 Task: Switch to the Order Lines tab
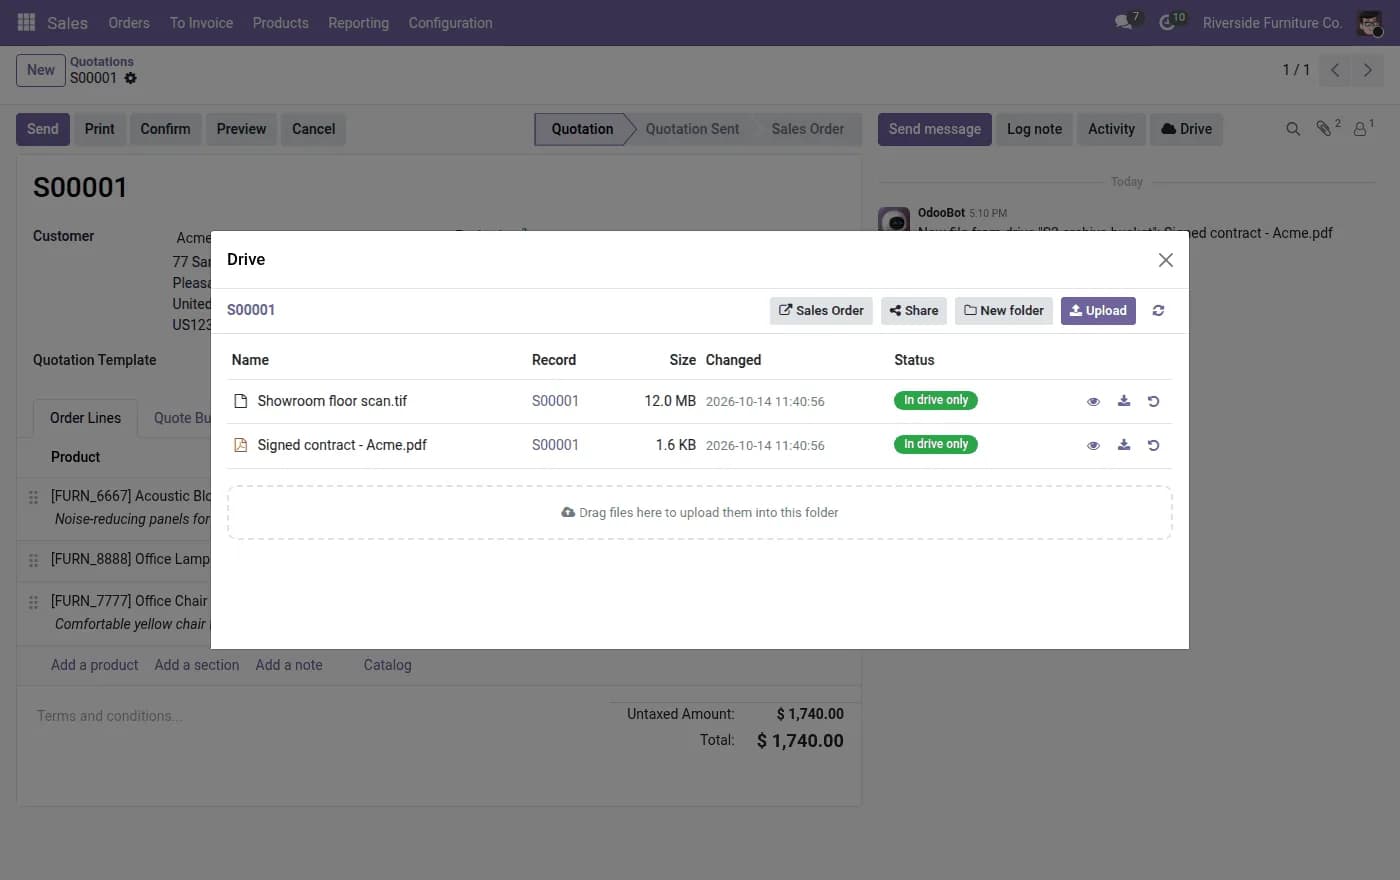click(x=85, y=418)
